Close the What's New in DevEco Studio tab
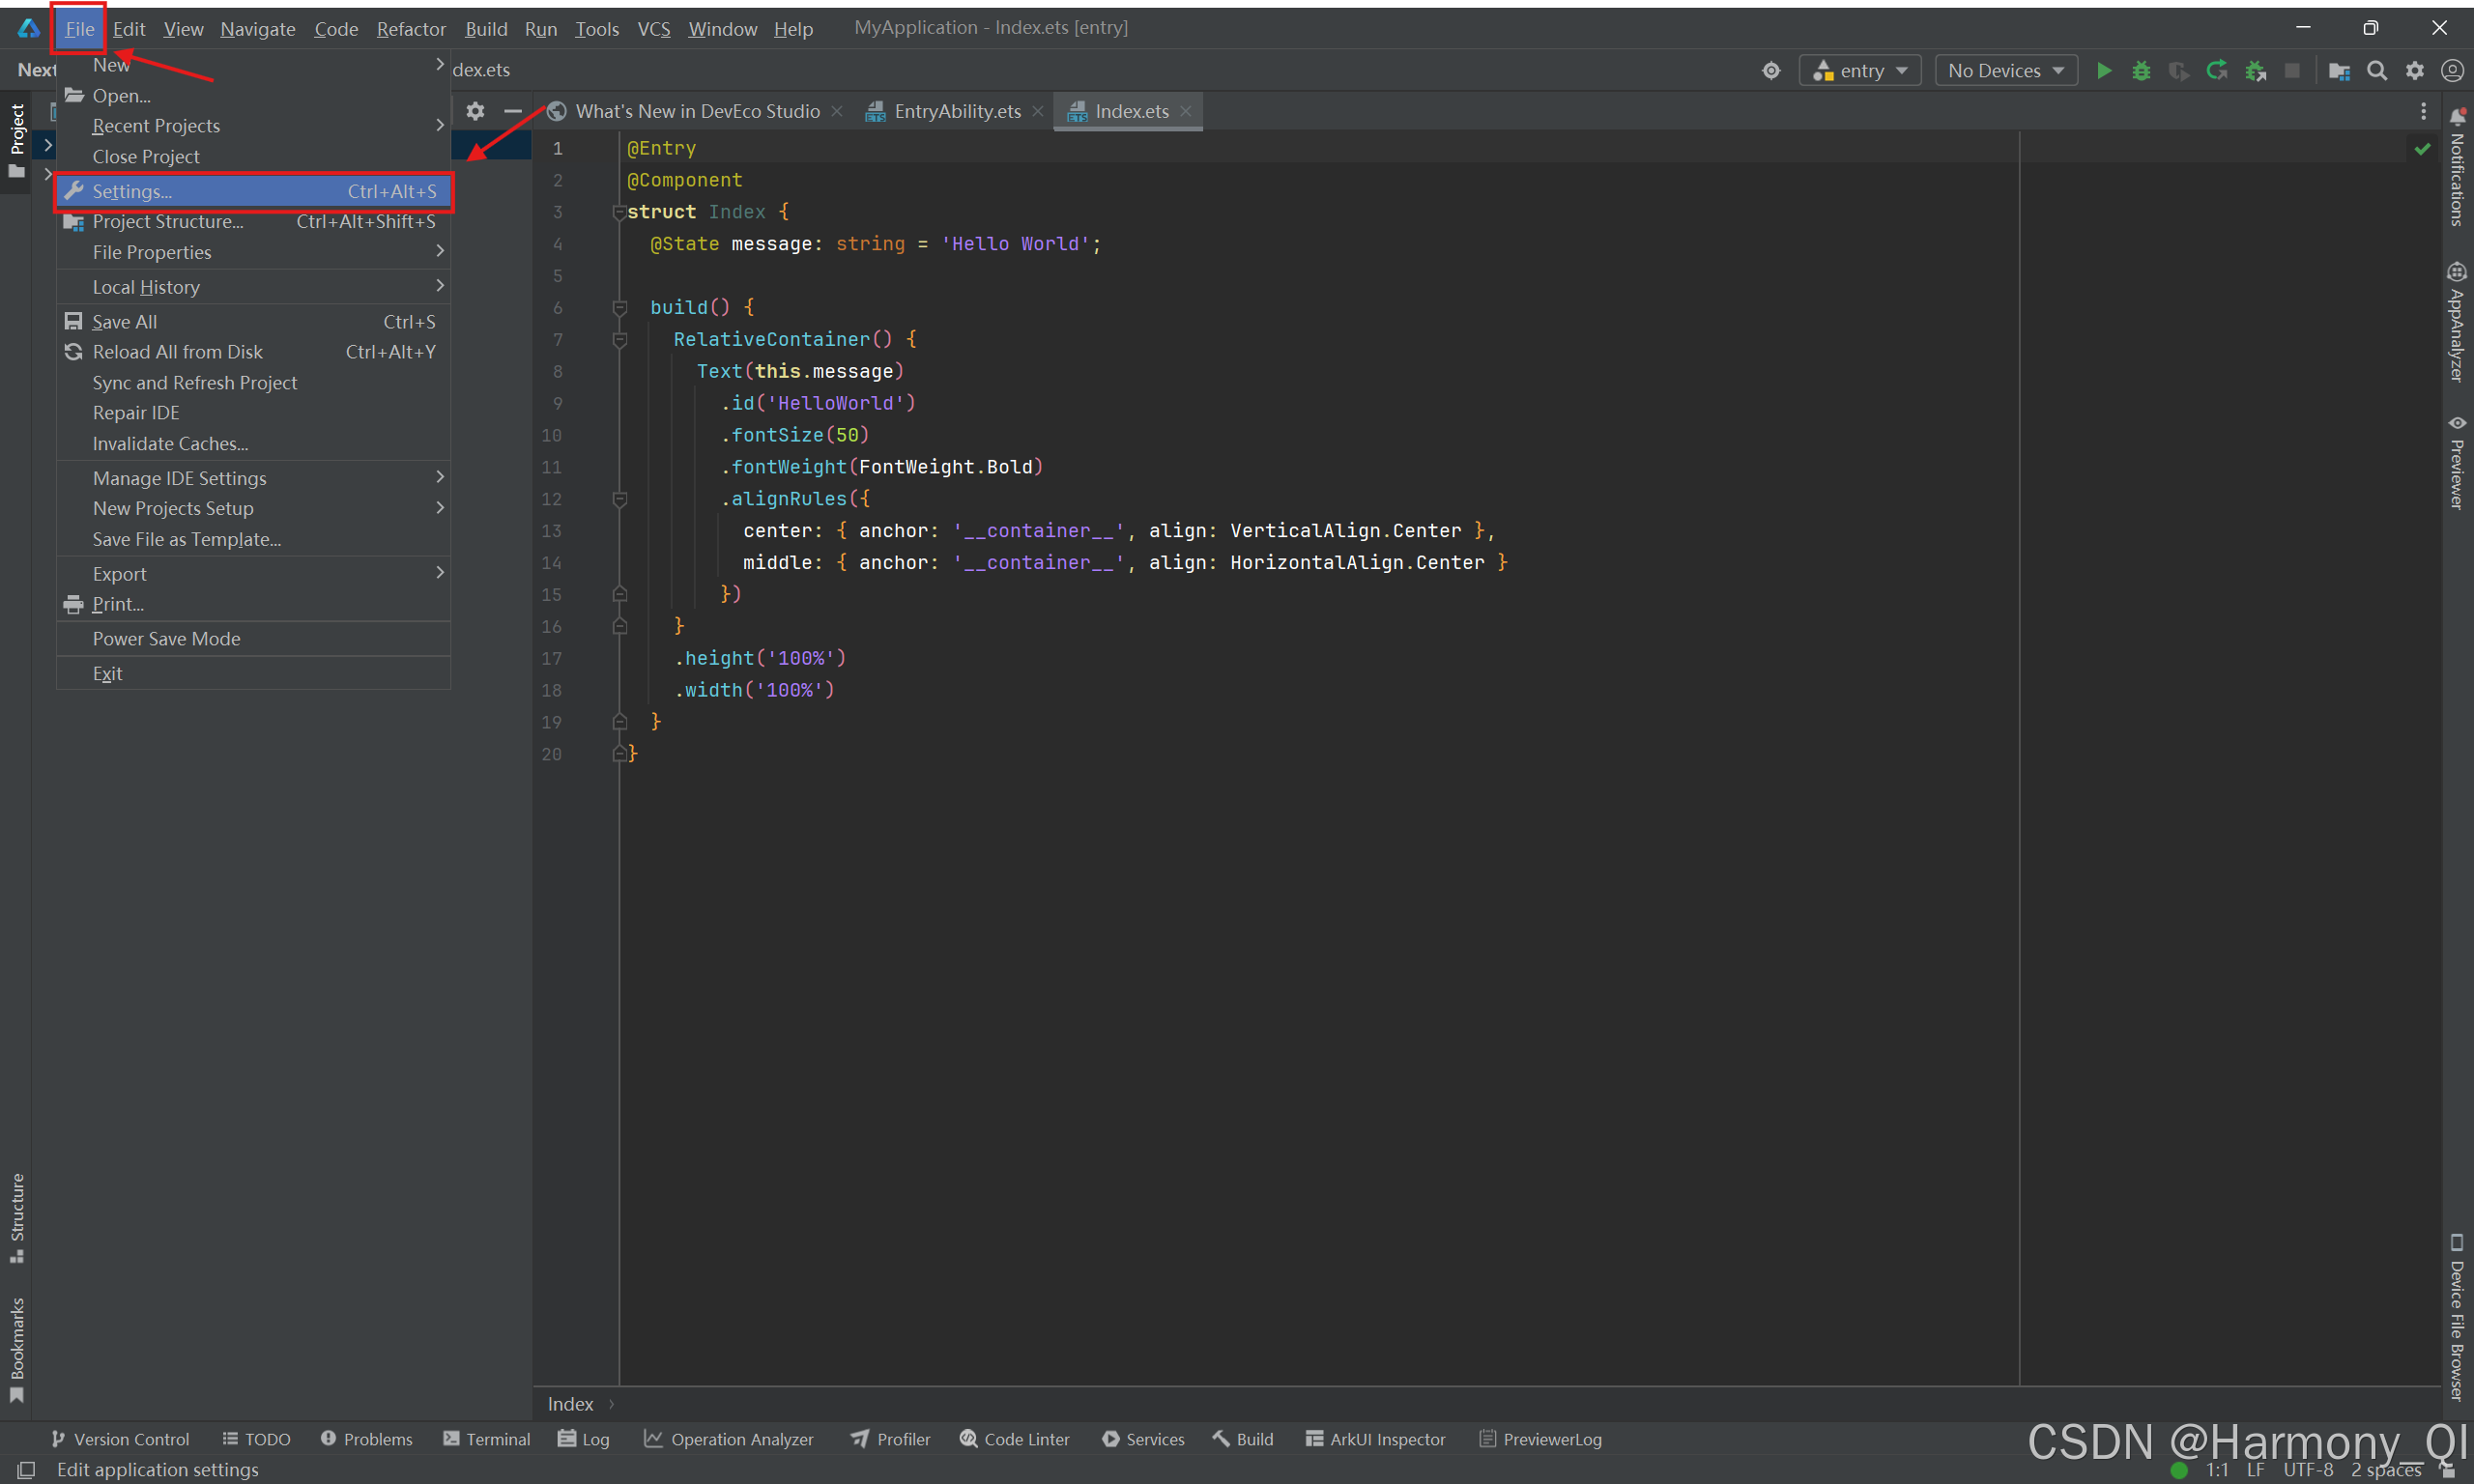2474x1484 pixels. click(x=836, y=111)
